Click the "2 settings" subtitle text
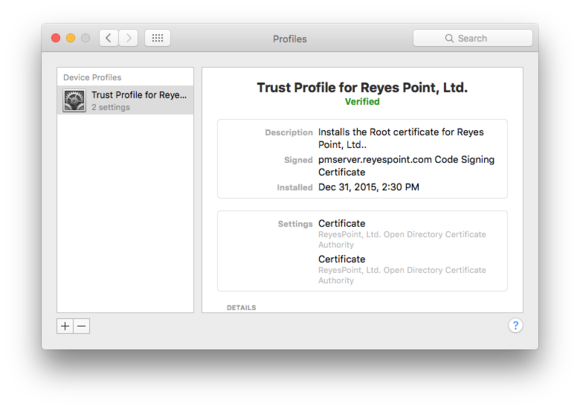 point(111,107)
